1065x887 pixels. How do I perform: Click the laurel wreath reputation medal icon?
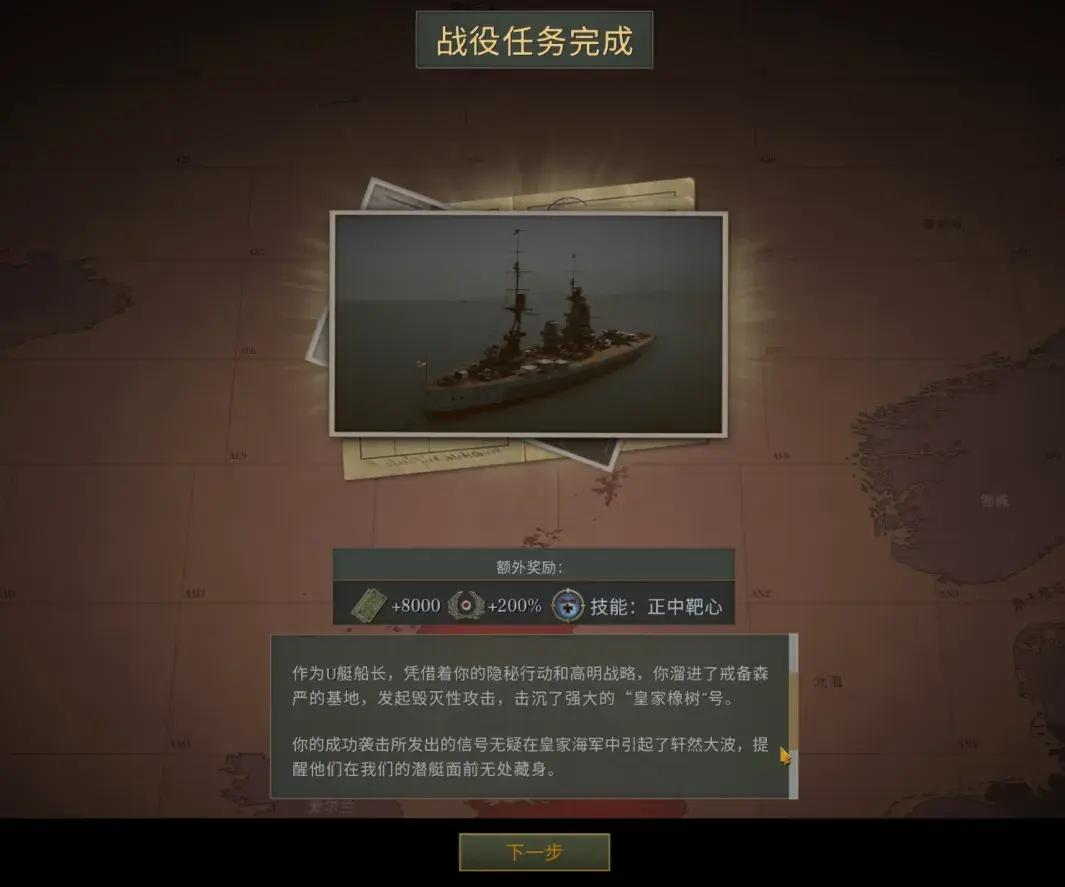(465, 604)
